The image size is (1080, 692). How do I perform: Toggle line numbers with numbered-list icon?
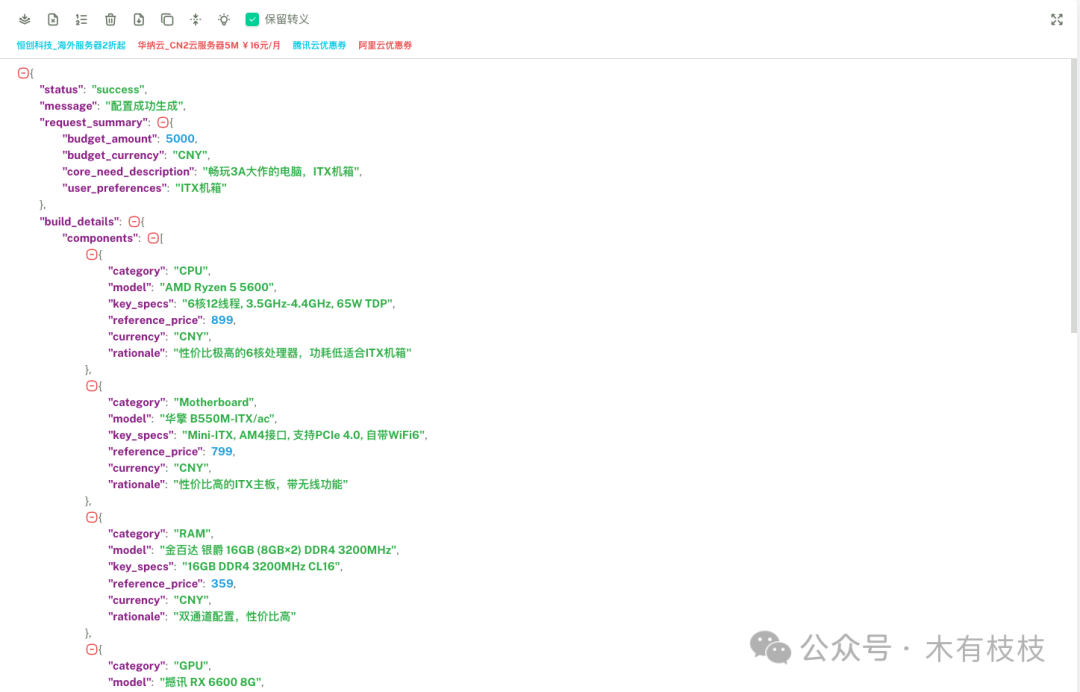tap(81, 19)
